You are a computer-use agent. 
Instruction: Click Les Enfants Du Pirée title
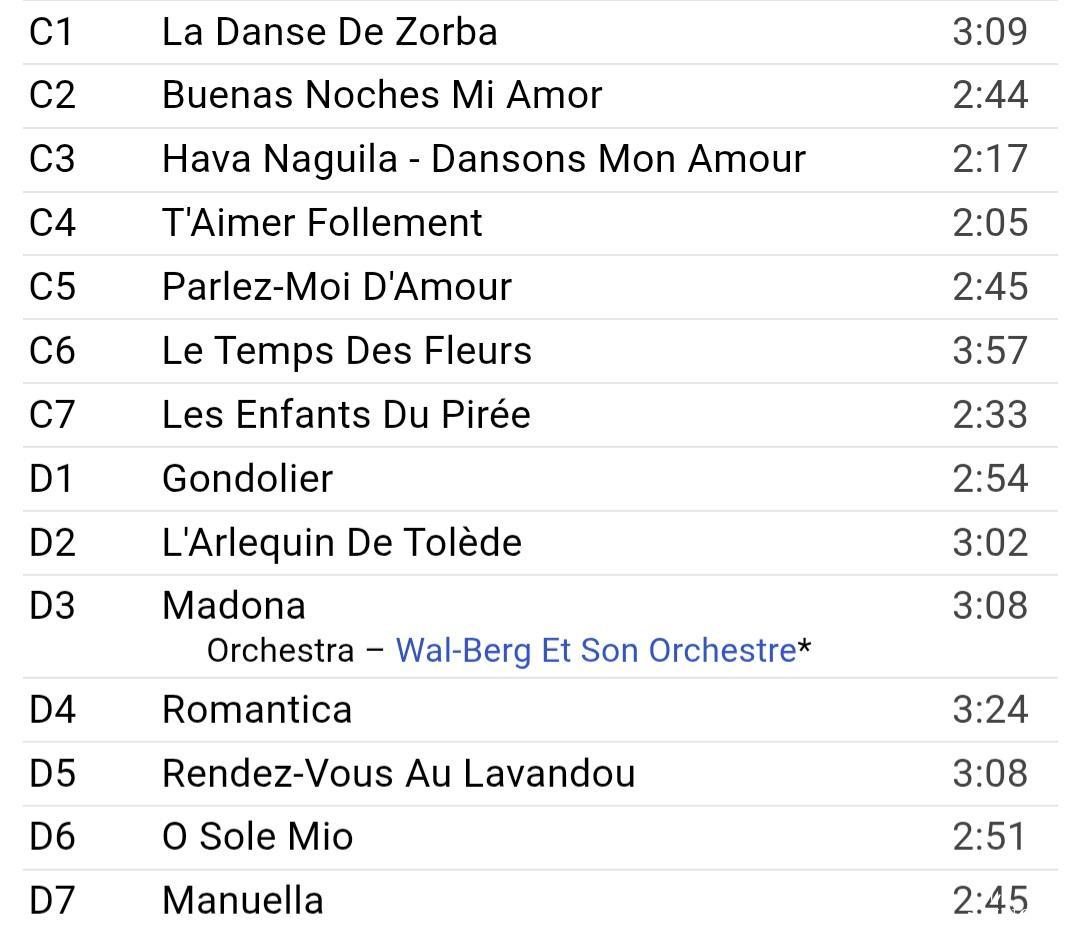(346, 414)
